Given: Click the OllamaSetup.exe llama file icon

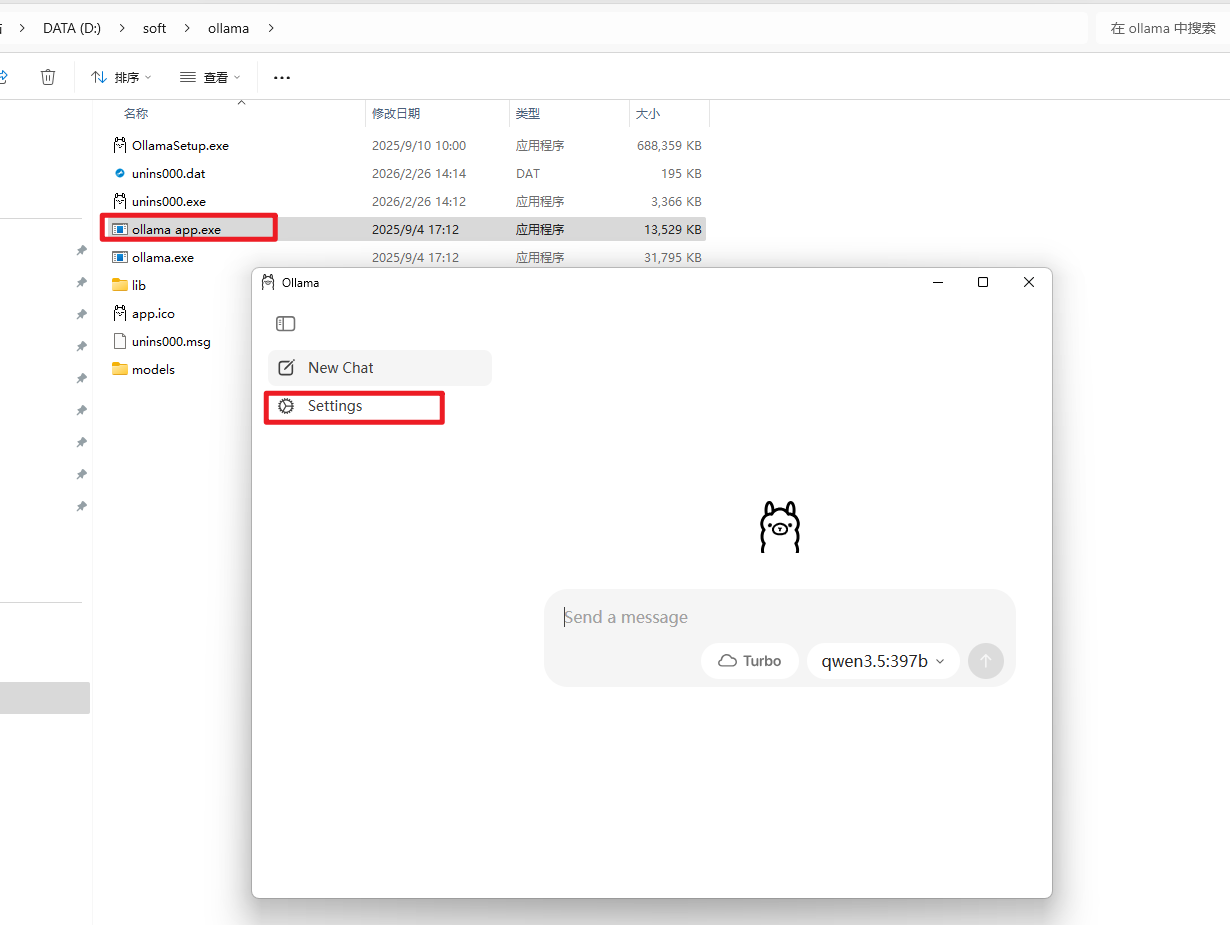Looking at the screenshot, I should (120, 145).
